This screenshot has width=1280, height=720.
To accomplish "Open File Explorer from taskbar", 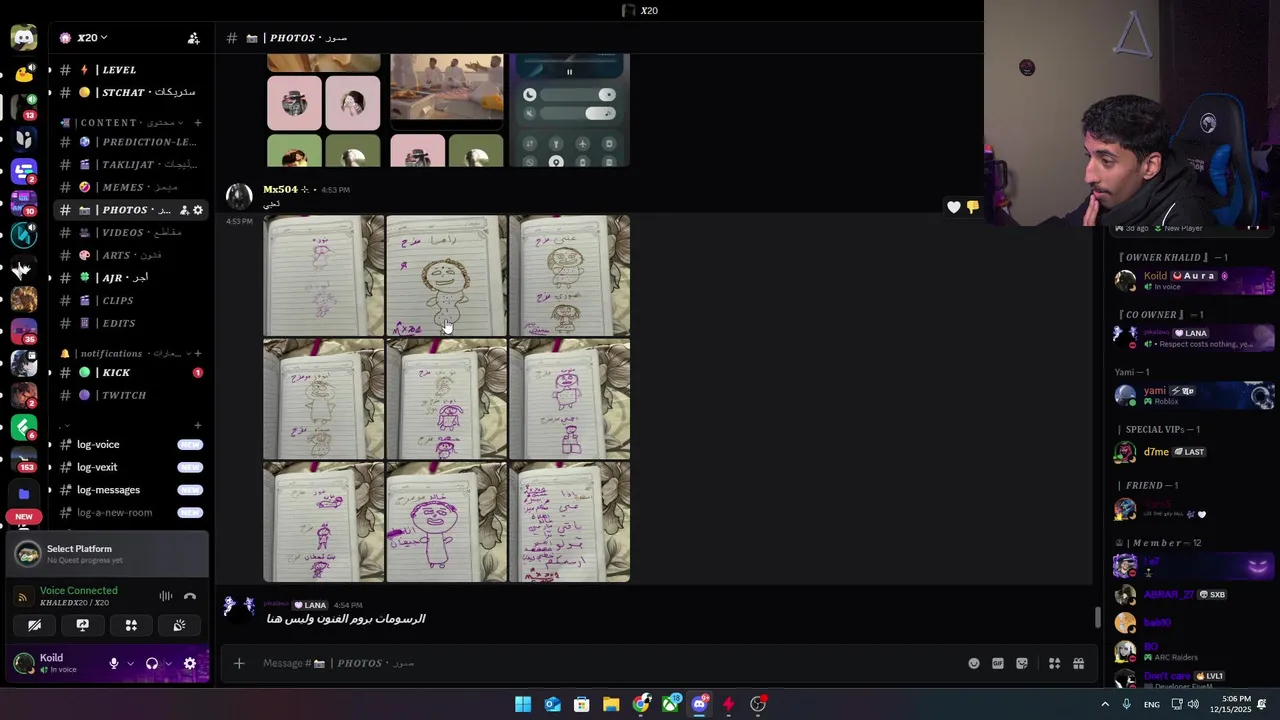I will [x=611, y=704].
